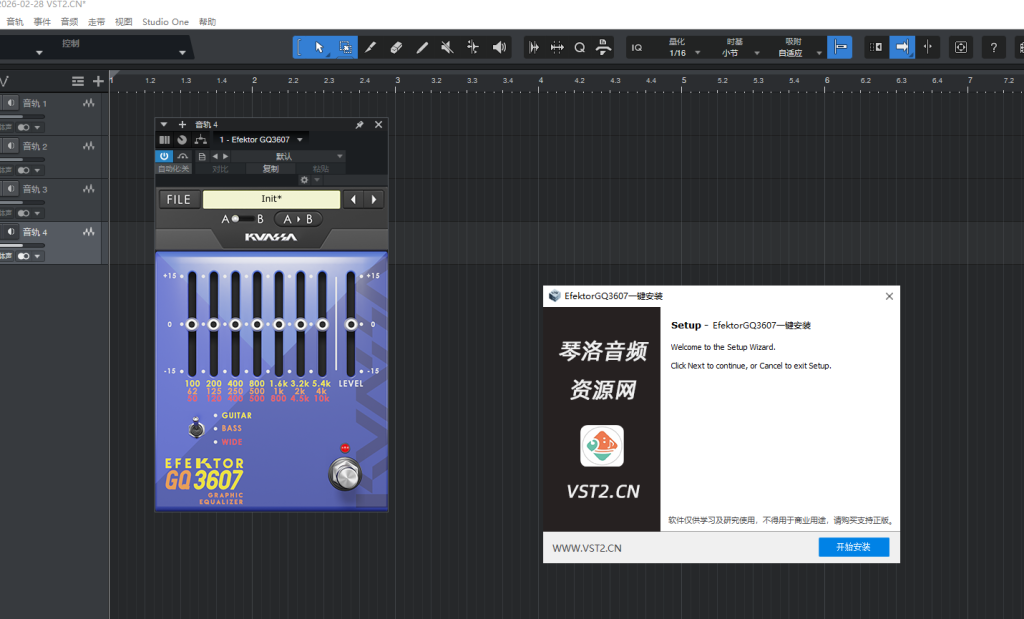Pick the Mute tool speaker icon
Screen dimensions: 1024x619
click(448, 47)
